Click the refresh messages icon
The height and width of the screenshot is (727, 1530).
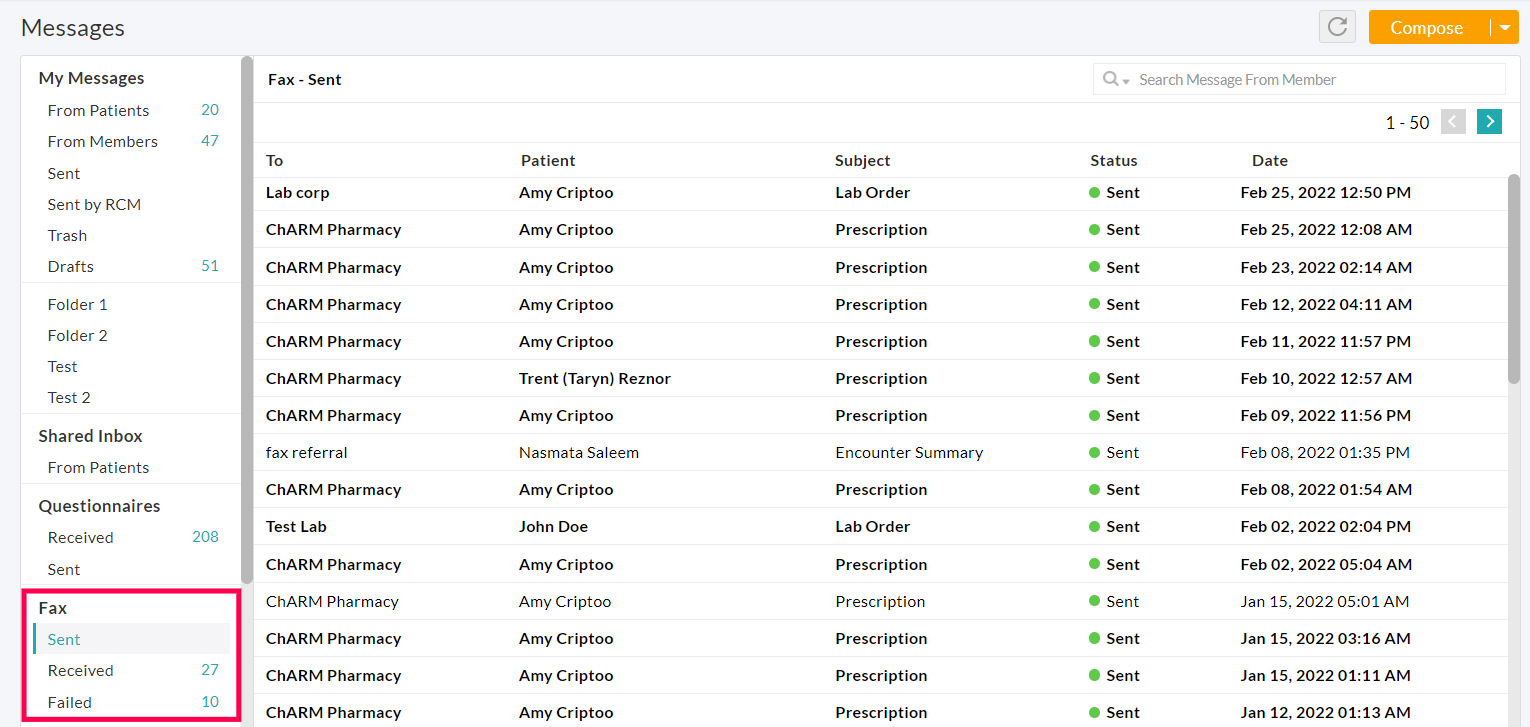[1337, 27]
